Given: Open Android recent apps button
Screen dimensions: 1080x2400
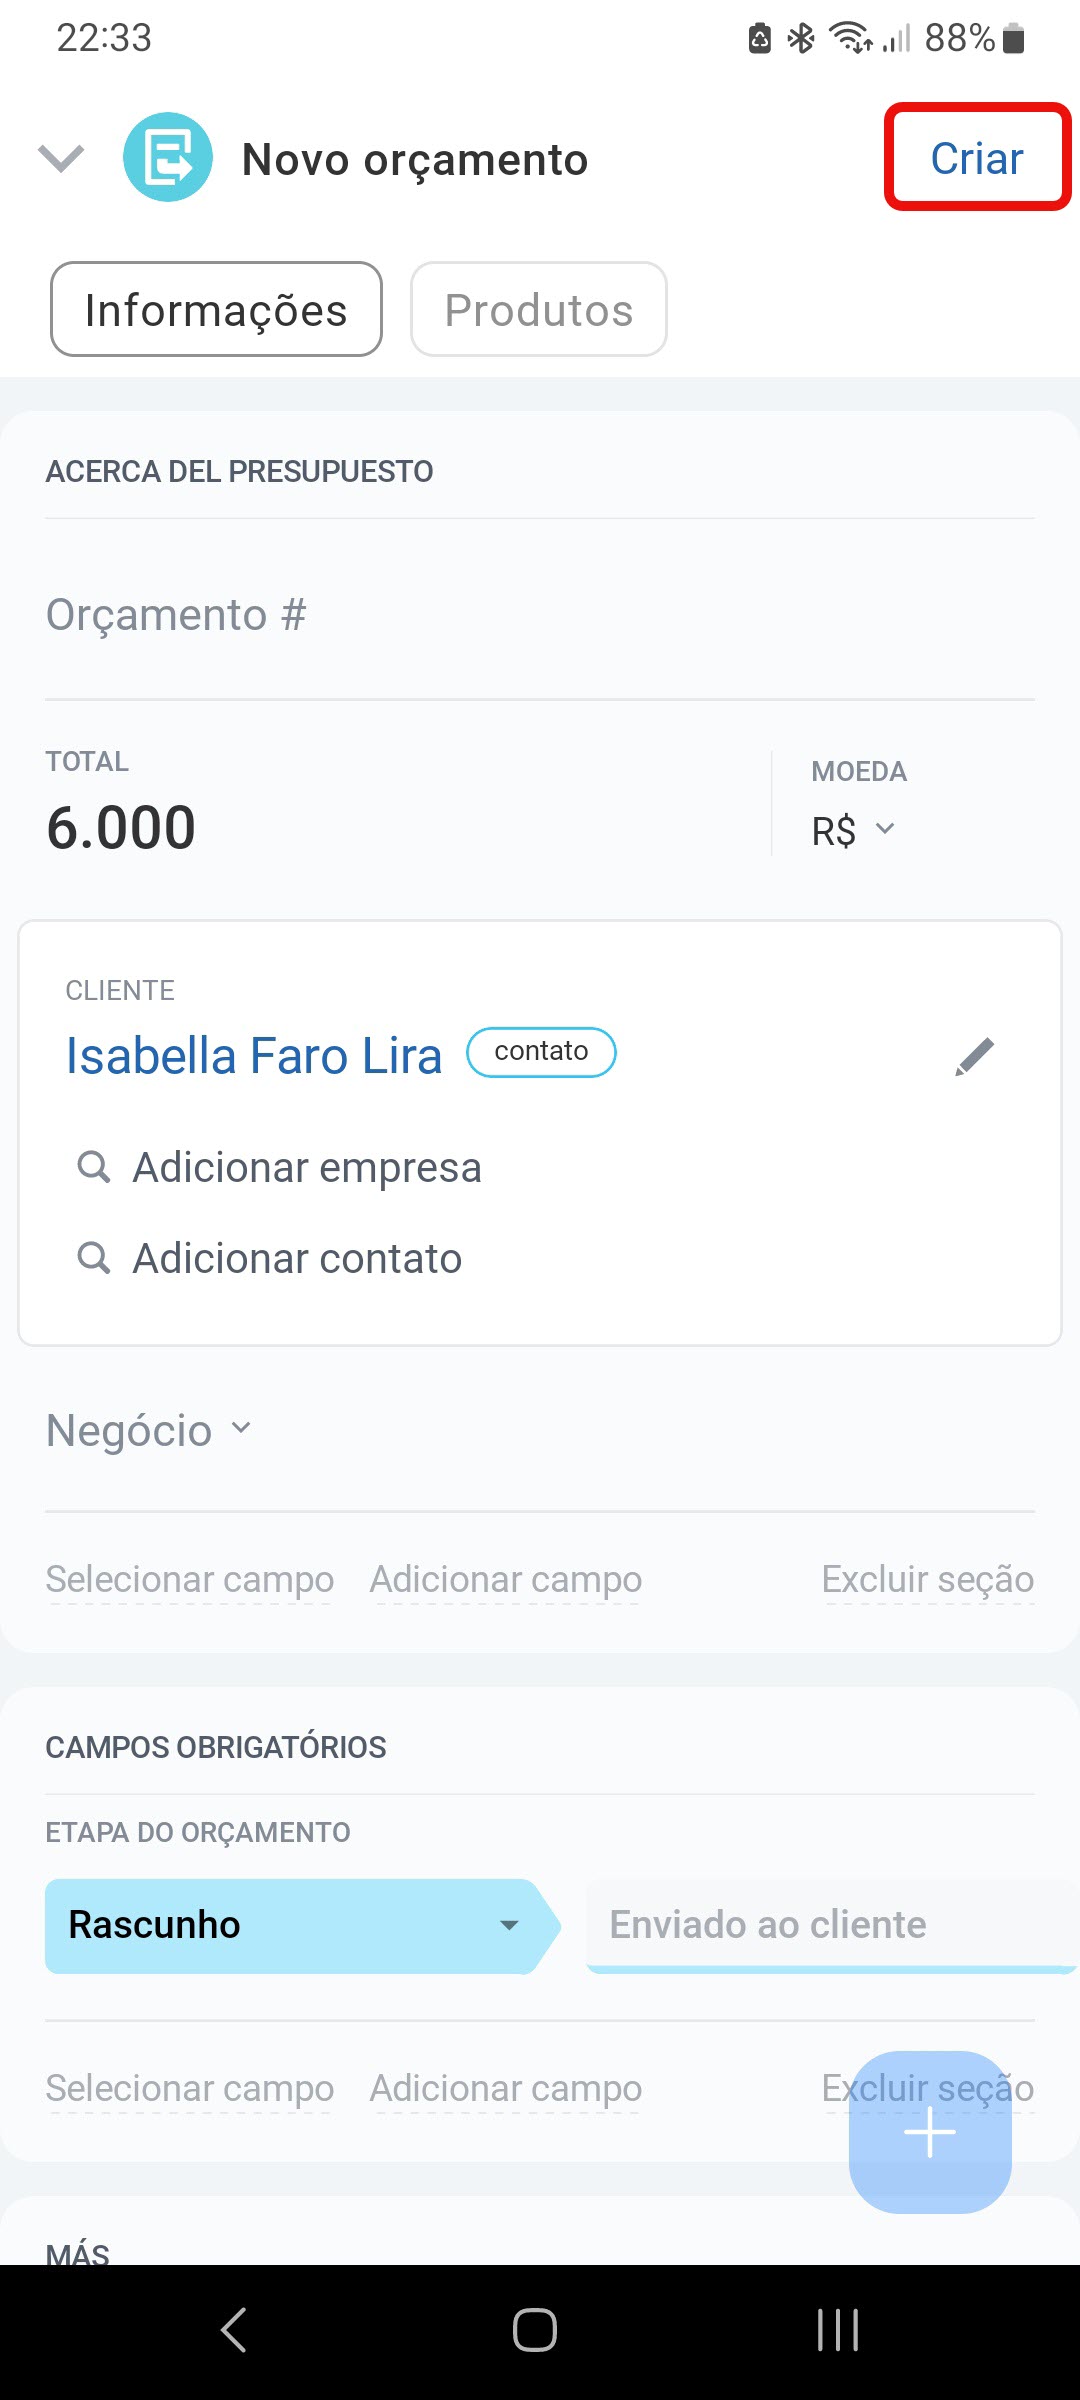Looking at the screenshot, I should 838,2330.
